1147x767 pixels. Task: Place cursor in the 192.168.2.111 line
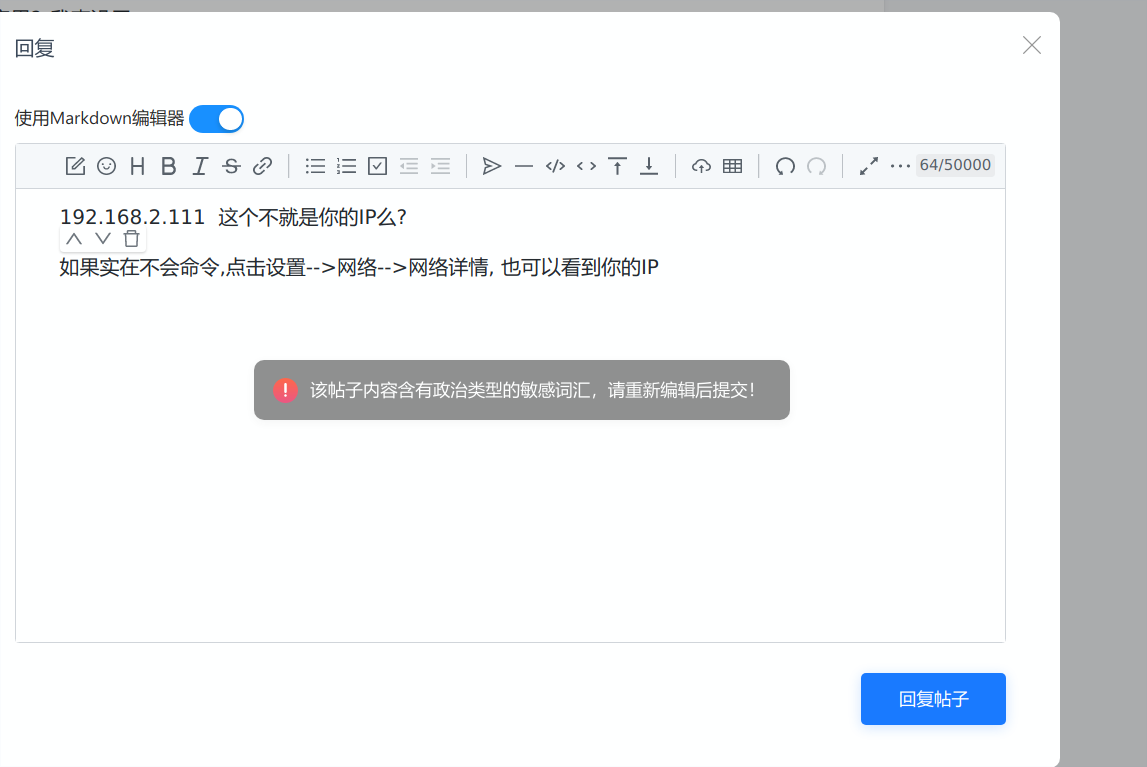coord(233,217)
